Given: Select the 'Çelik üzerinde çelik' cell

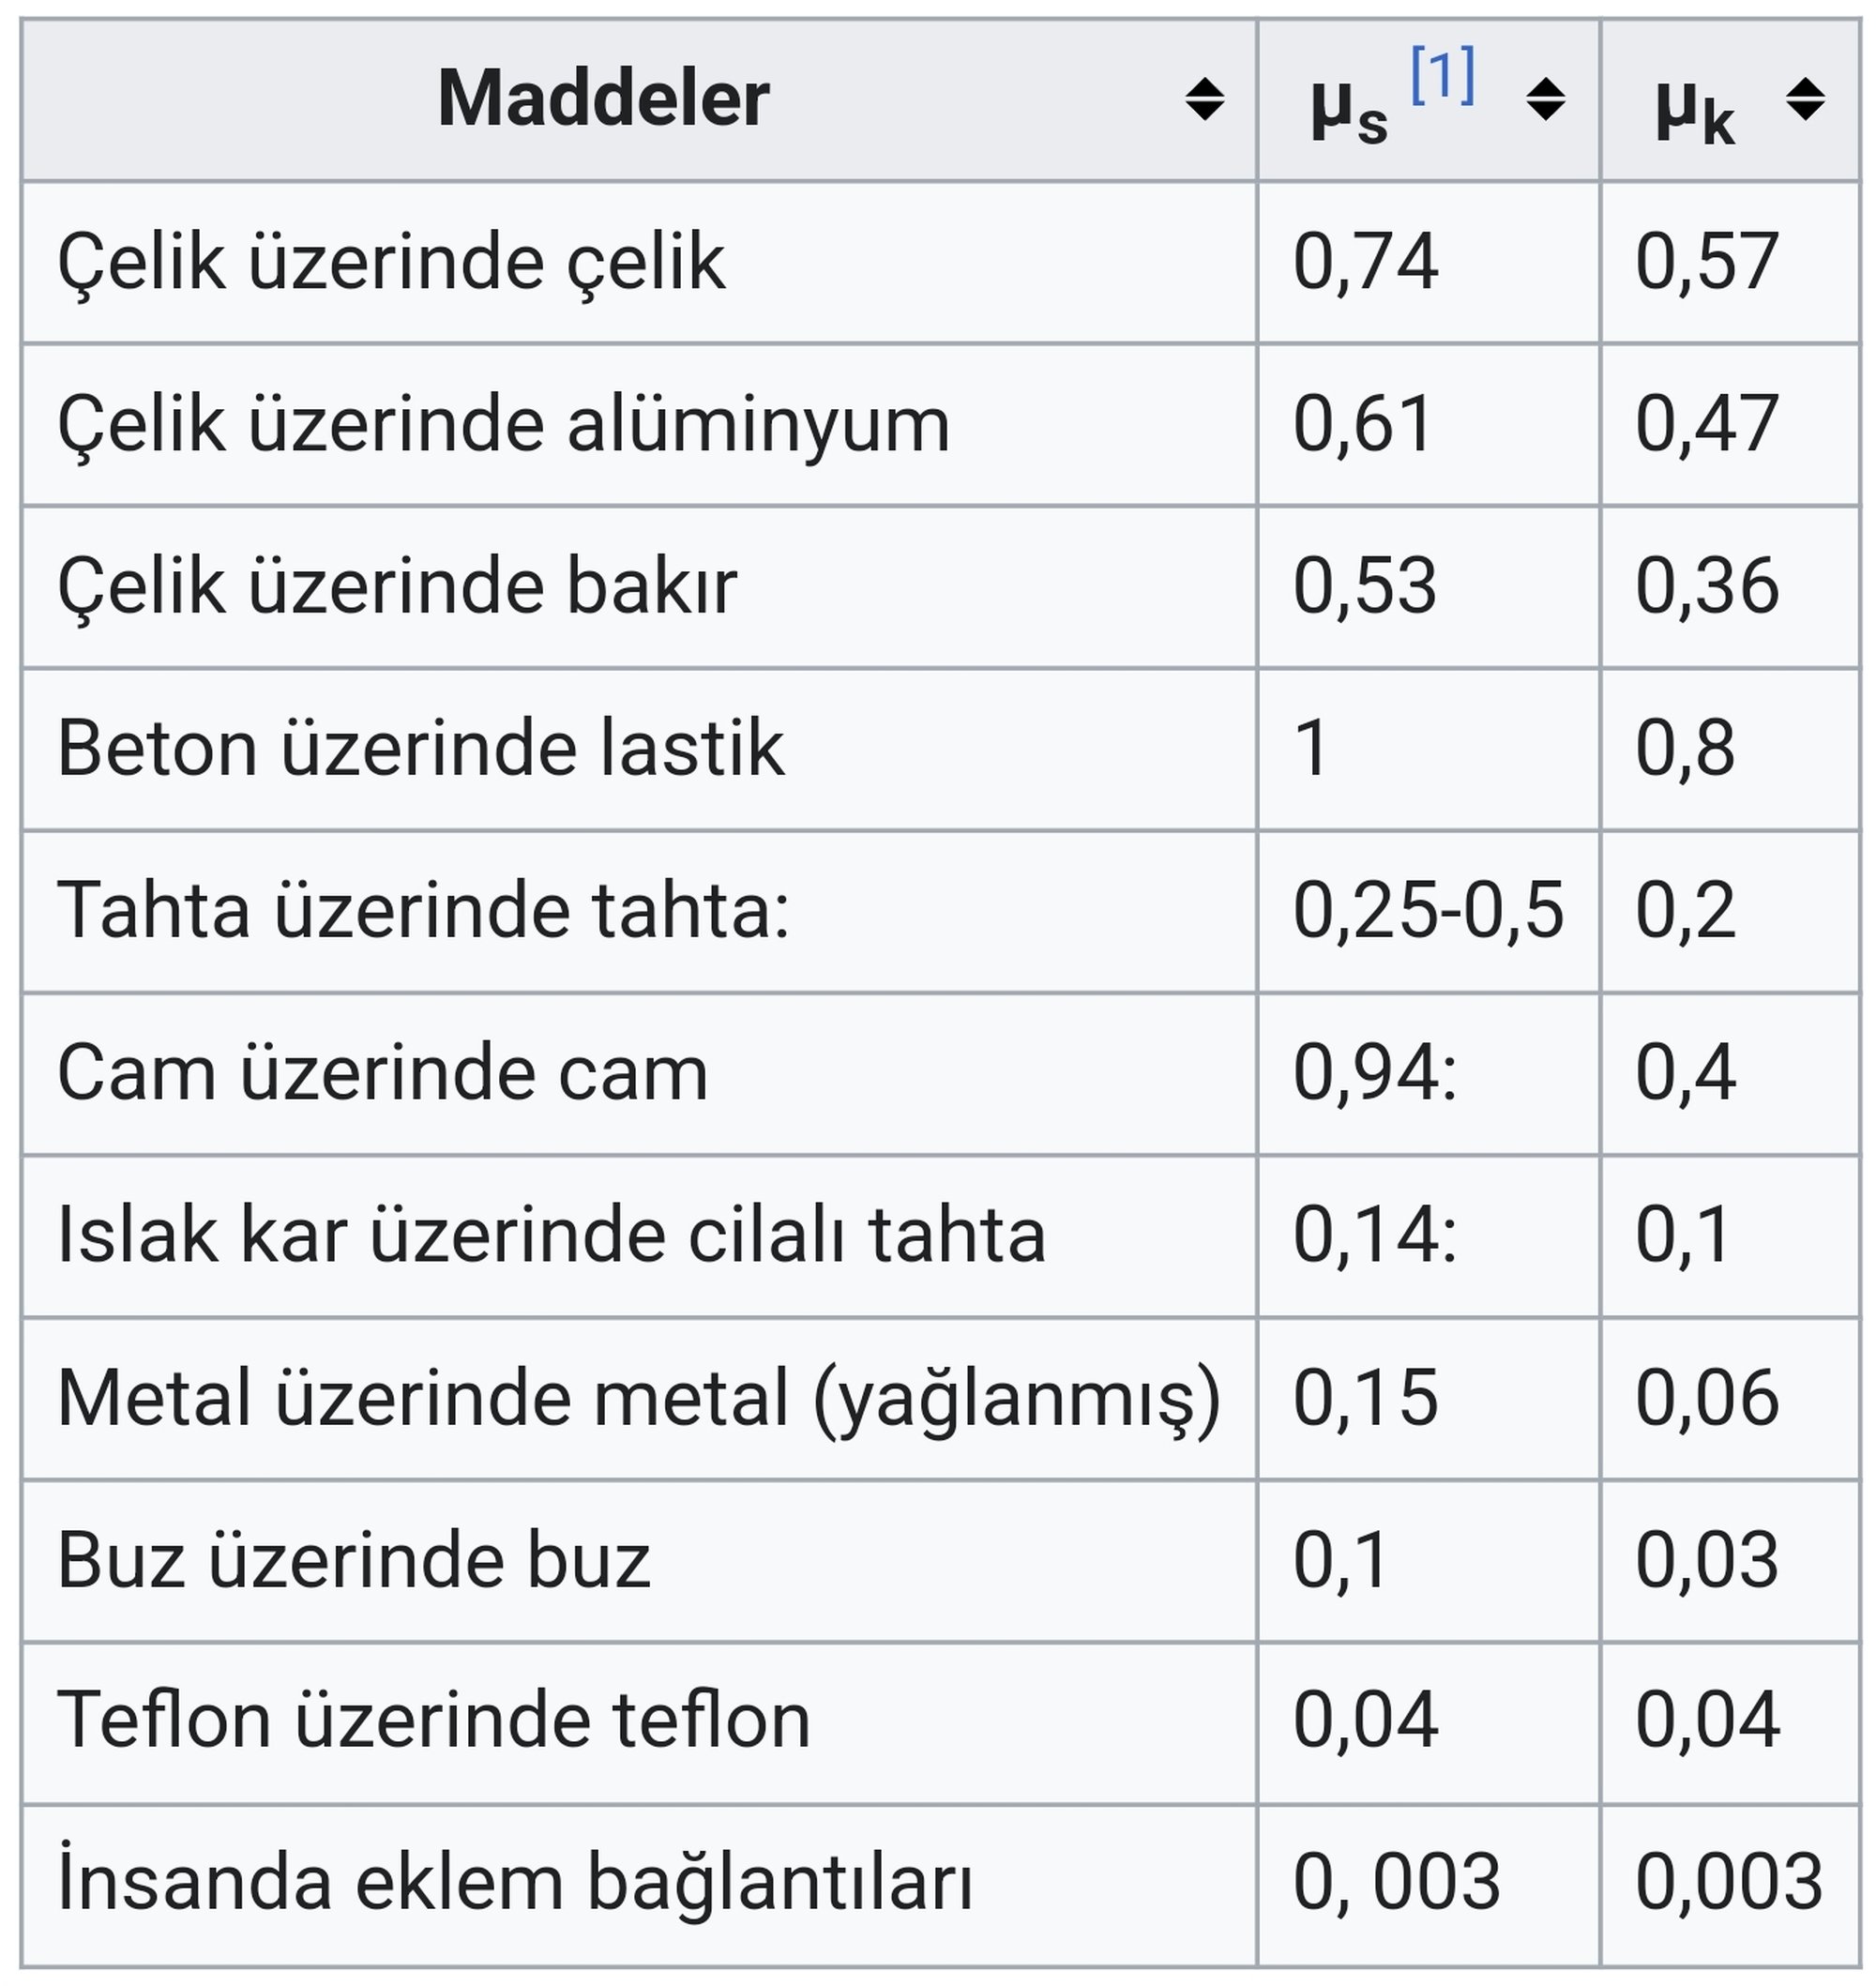Looking at the screenshot, I should pos(391,263).
